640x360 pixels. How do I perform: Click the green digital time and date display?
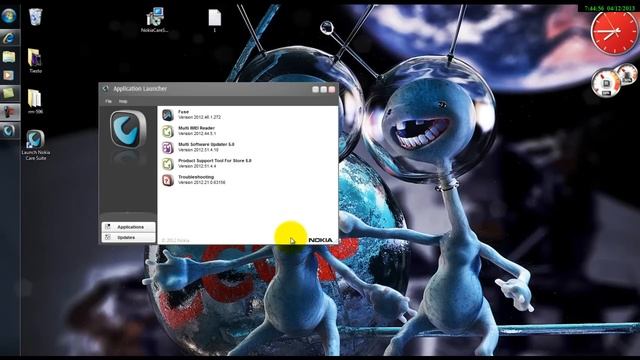(609, 8)
